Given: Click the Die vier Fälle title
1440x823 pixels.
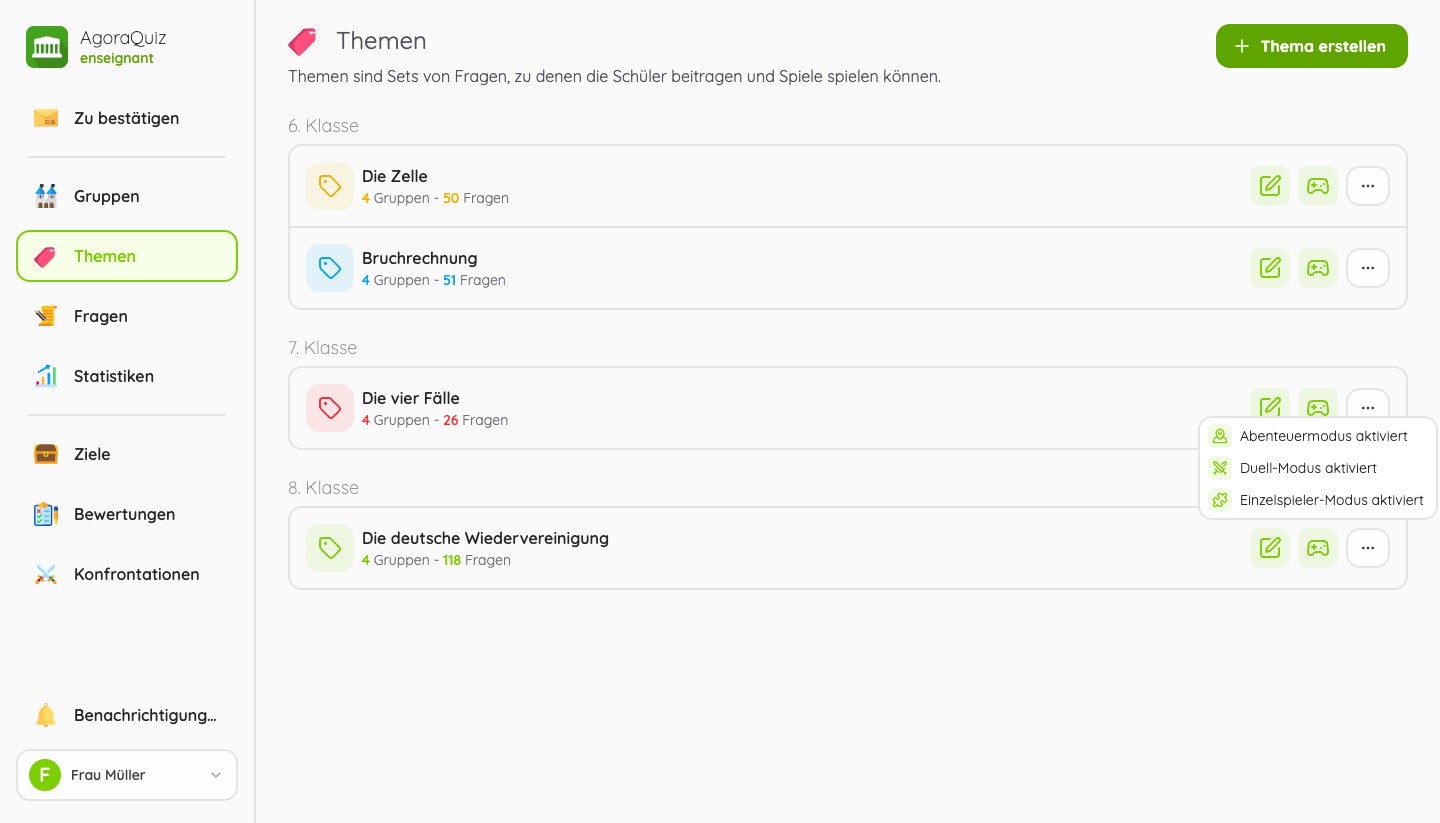Looking at the screenshot, I should 411,398.
